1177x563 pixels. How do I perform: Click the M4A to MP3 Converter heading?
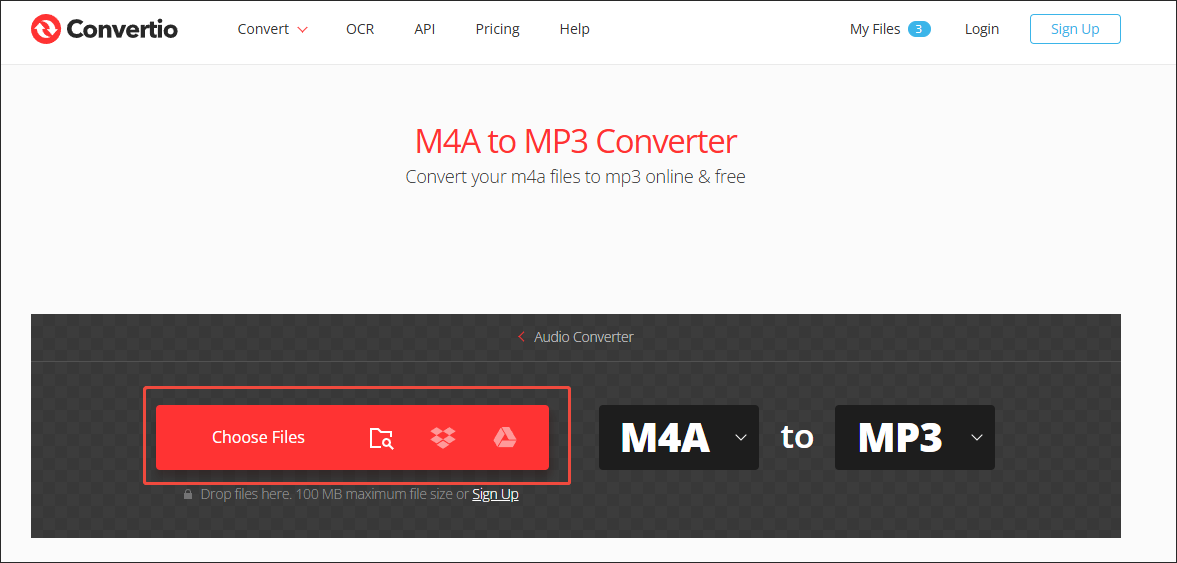pyautogui.click(x=576, y=141)
